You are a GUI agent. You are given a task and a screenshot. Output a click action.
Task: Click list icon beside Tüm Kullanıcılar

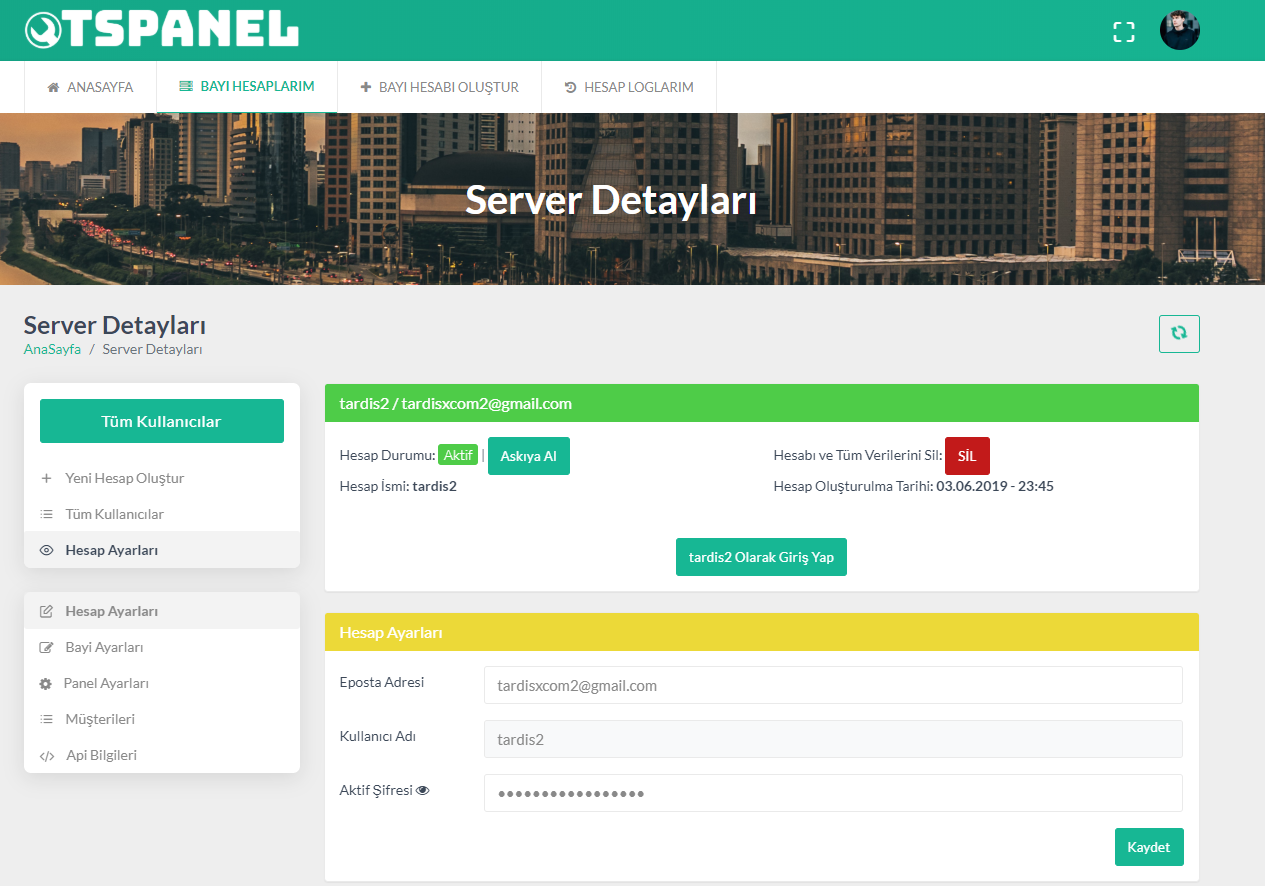click(46, 514)
